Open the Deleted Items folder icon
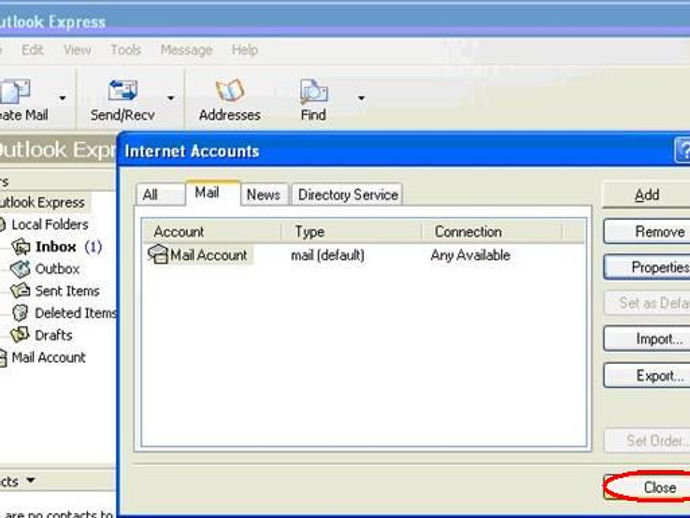Image resolution: width=690 pixels, height=518 pixels. [x=20, y=313]
